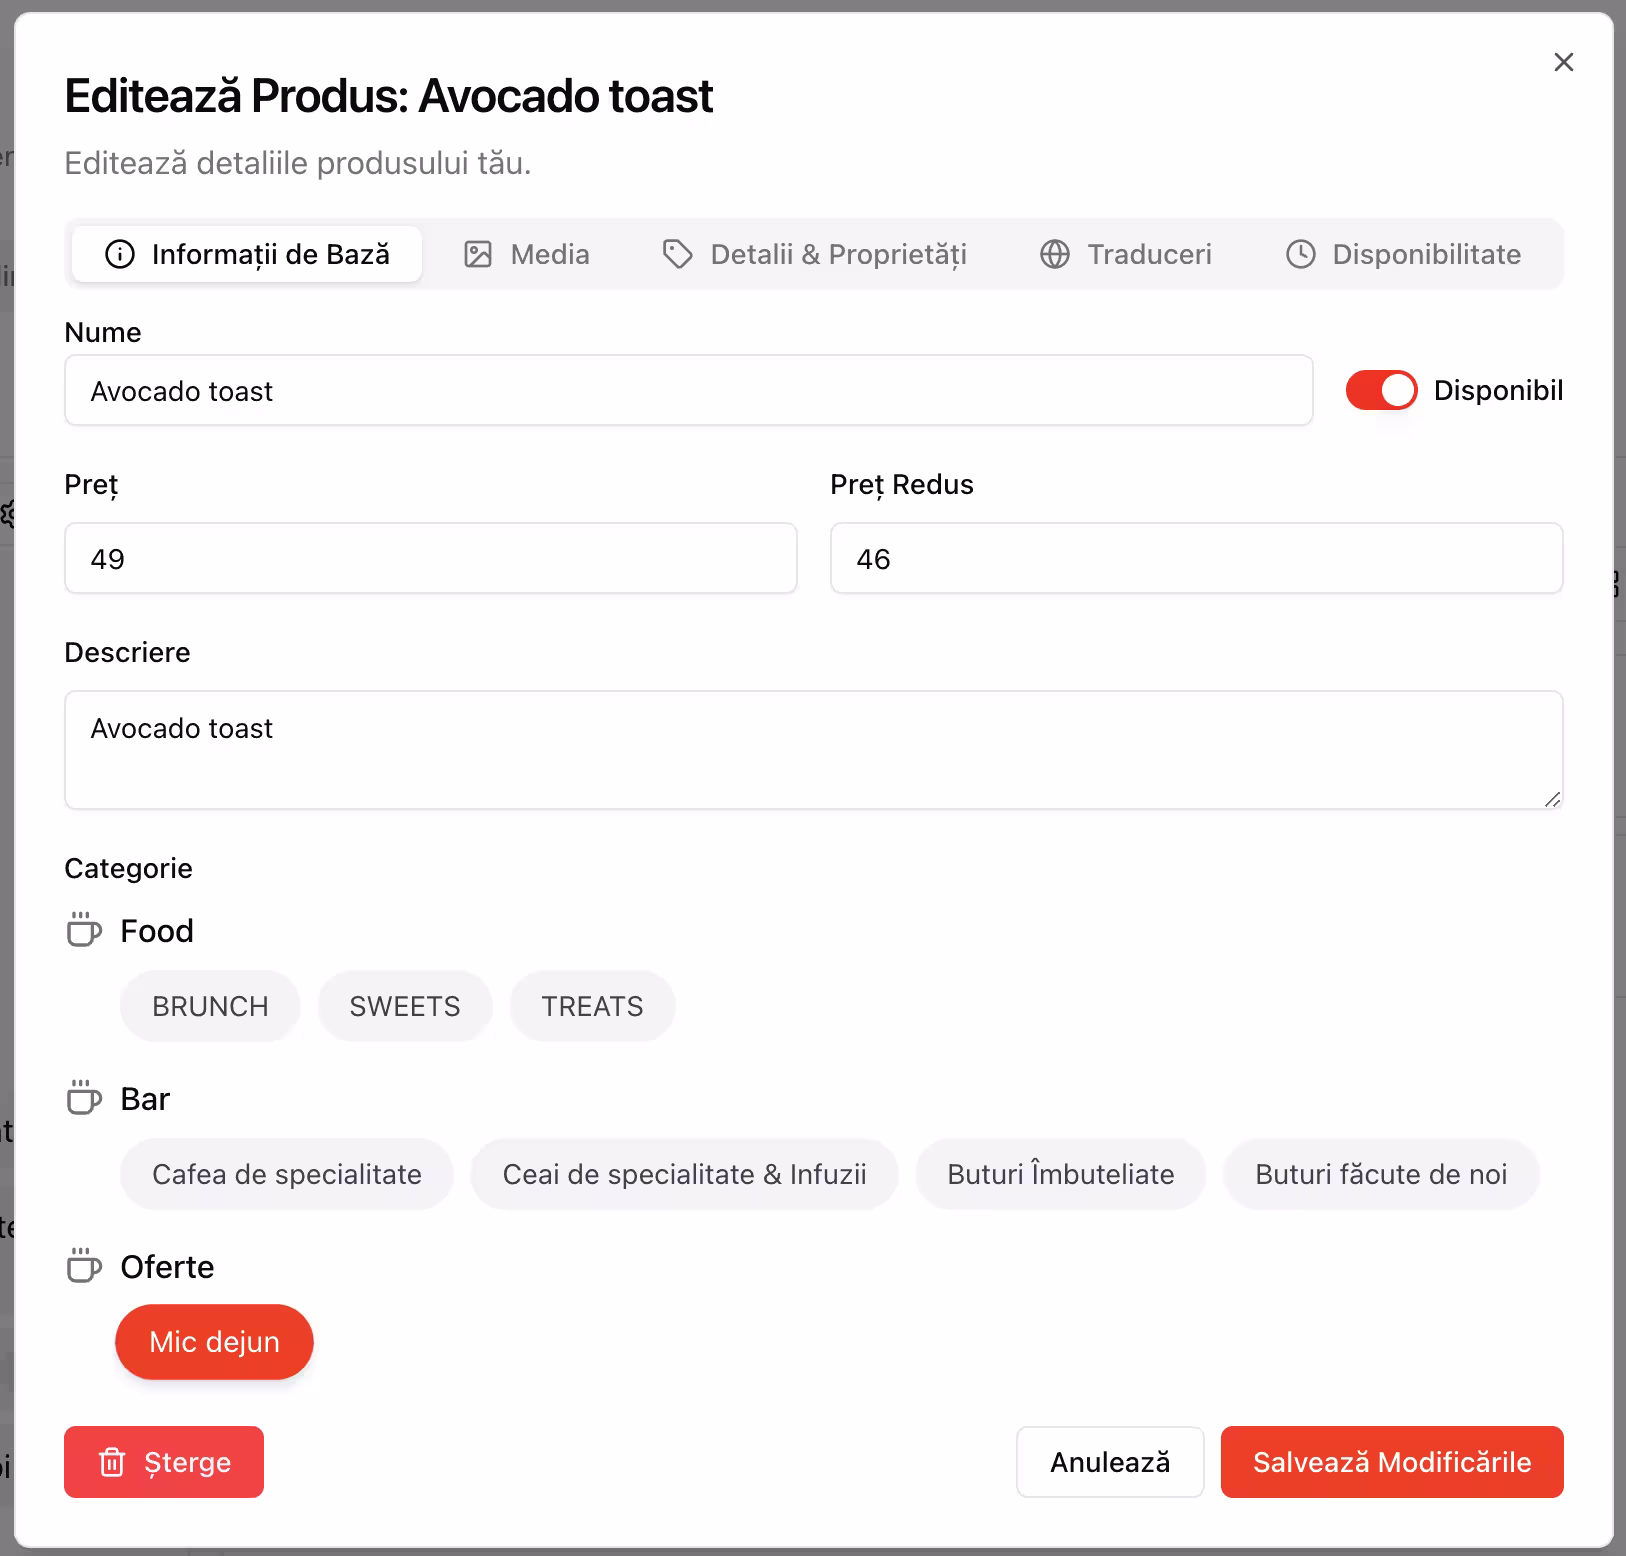The width and height of the screenshot is (1626, 1556).
Task: Choose Cafea de specialitate category
Action: pyautogui.click(x=287, y=1174)
